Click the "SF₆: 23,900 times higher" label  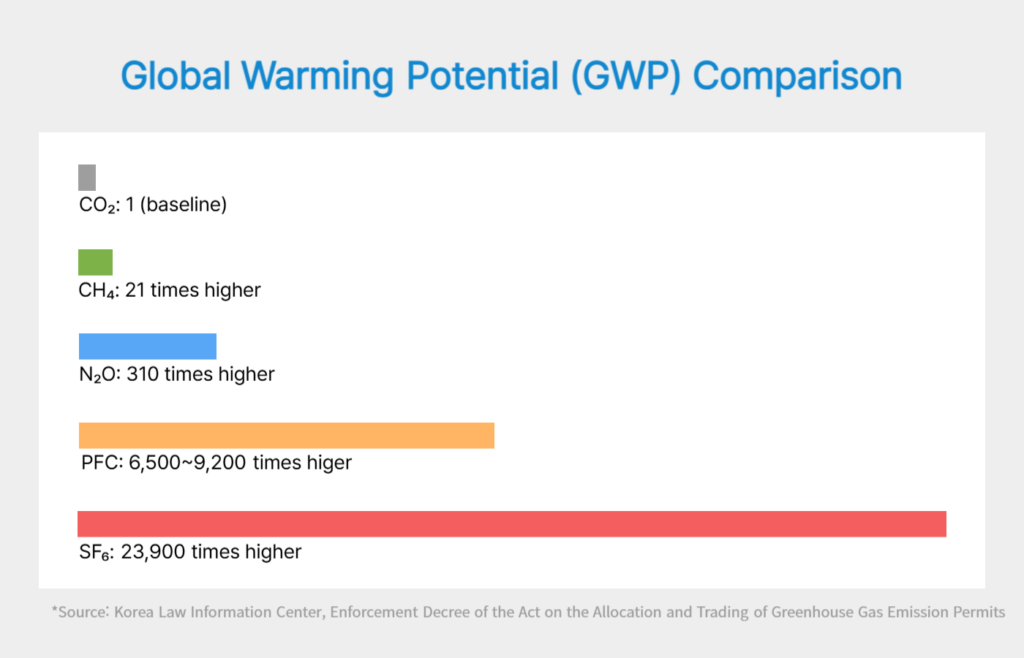coord(190,551)
